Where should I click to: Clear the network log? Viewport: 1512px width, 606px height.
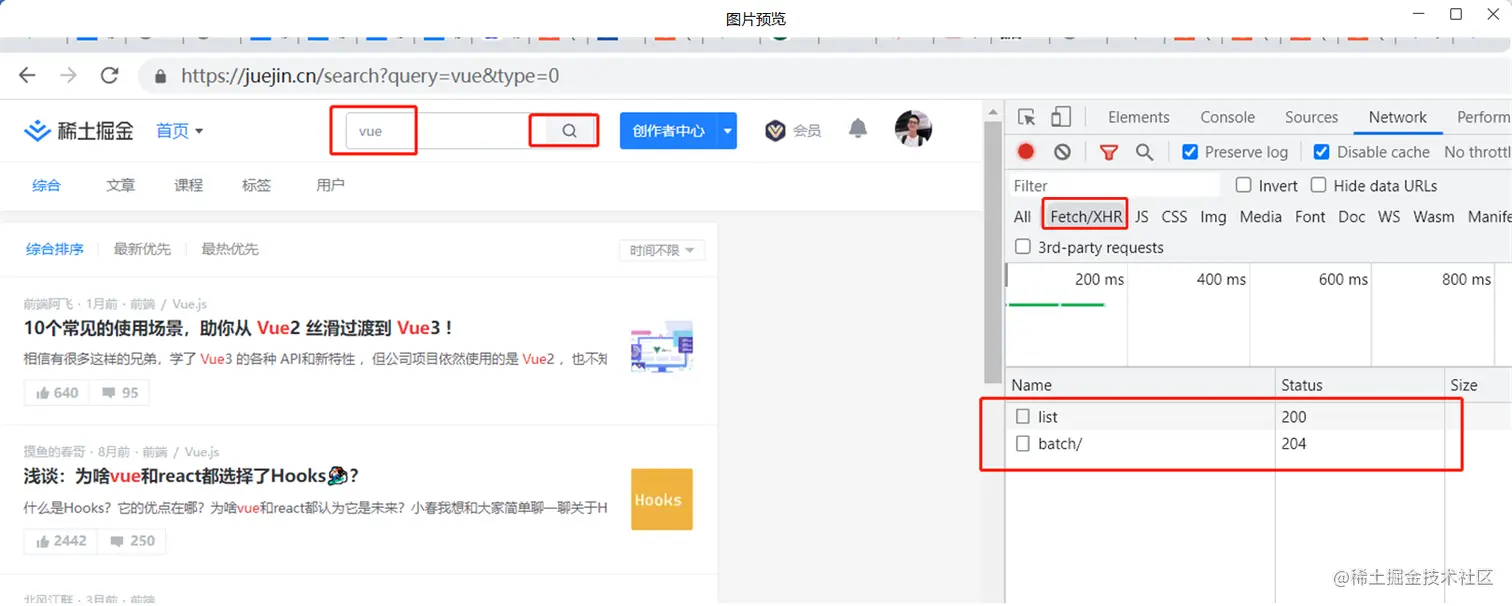[1062, 152]
